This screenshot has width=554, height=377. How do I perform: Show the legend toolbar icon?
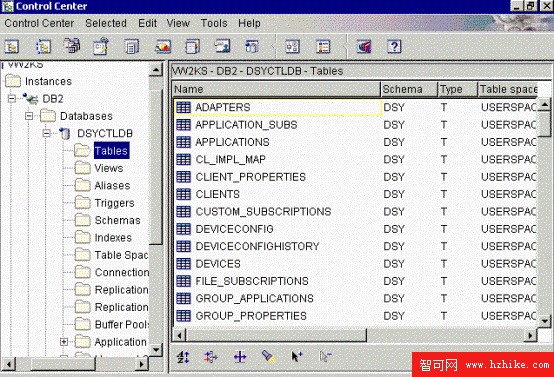323,47
